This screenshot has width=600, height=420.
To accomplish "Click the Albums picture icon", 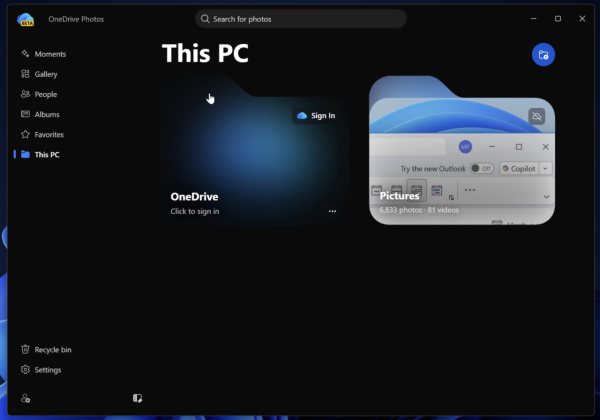I will tap(25, 114).
